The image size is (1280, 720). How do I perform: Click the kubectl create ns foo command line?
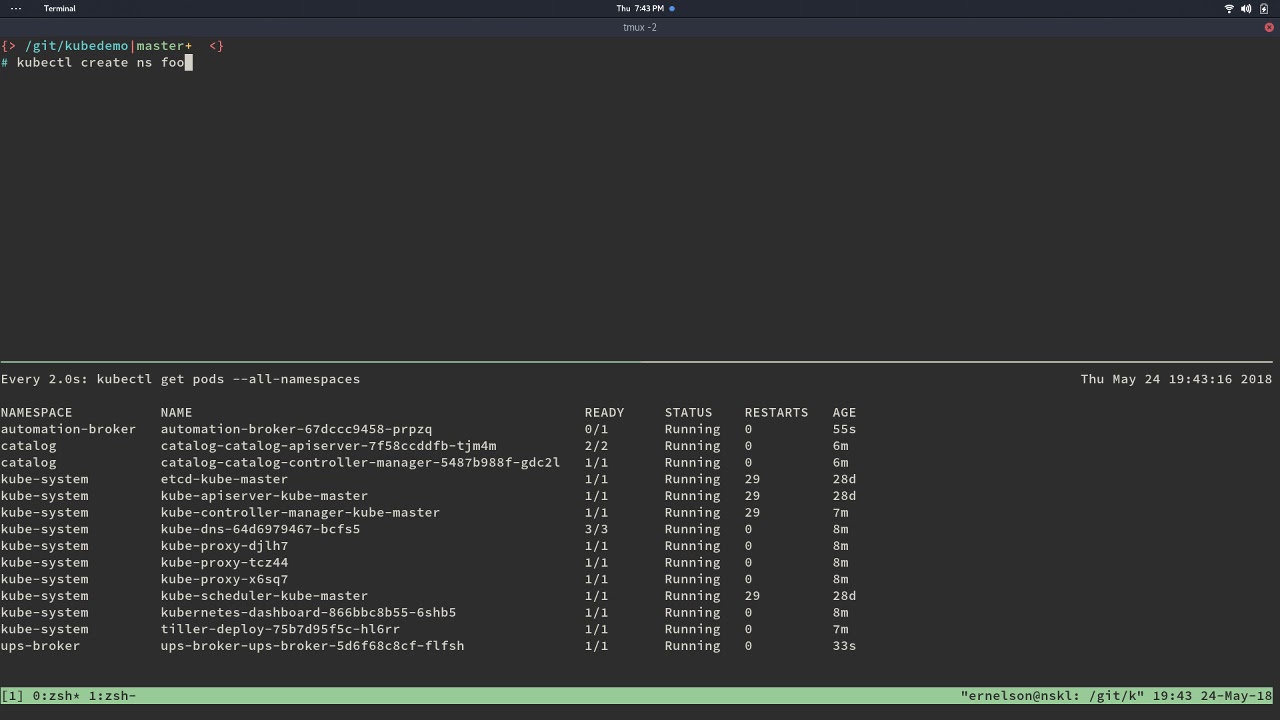(100, 62)
